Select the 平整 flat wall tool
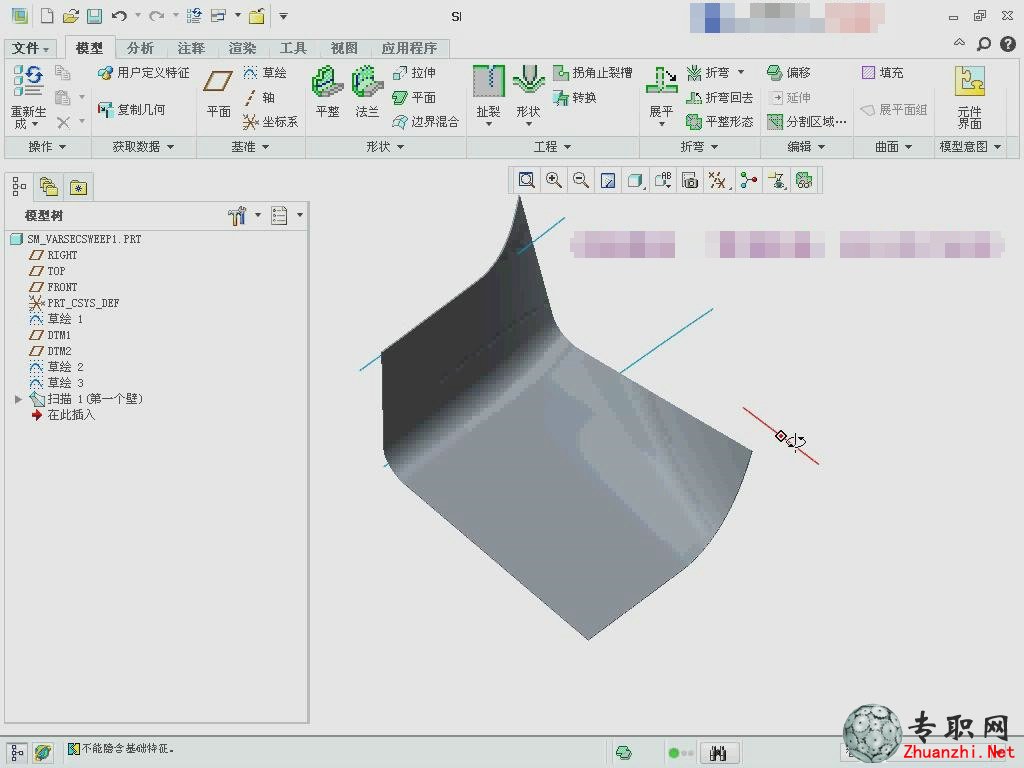The height and width of the screenshot is (768, 1024). click(327, 92)
